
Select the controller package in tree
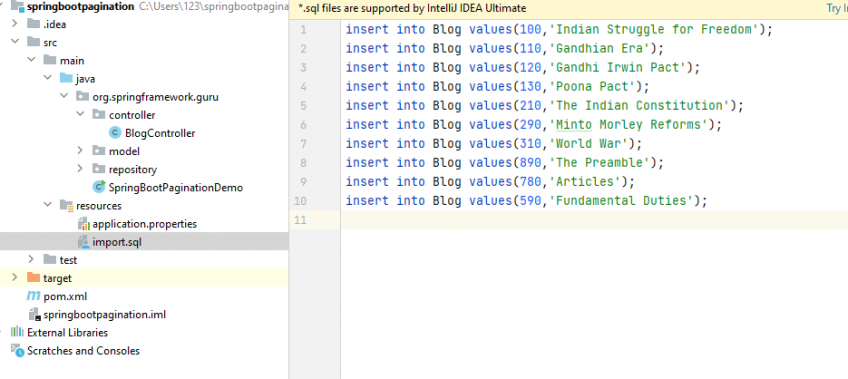click(x=132, y=115)
